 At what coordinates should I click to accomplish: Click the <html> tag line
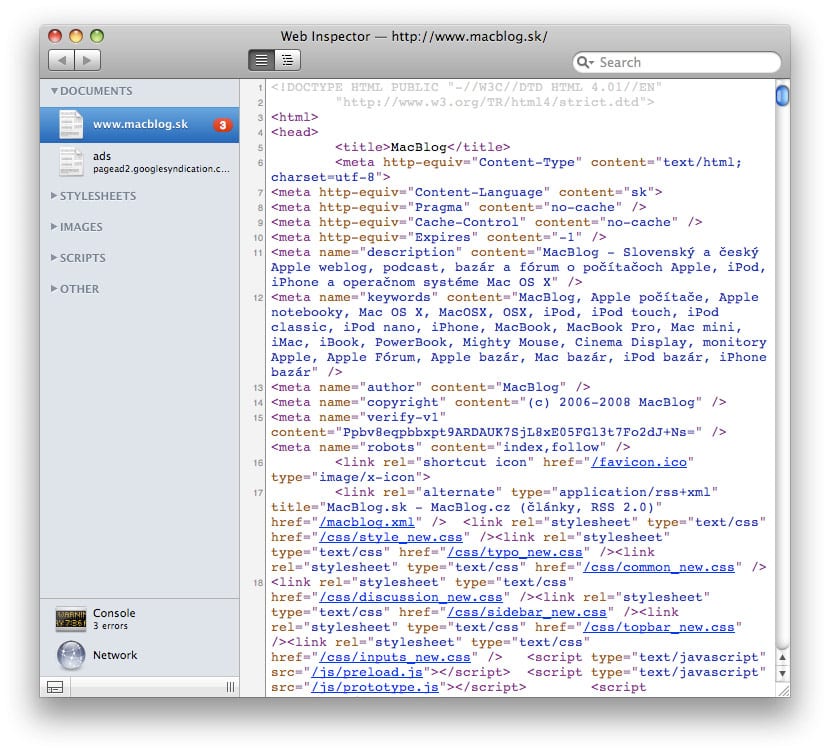tap(294, 117)
